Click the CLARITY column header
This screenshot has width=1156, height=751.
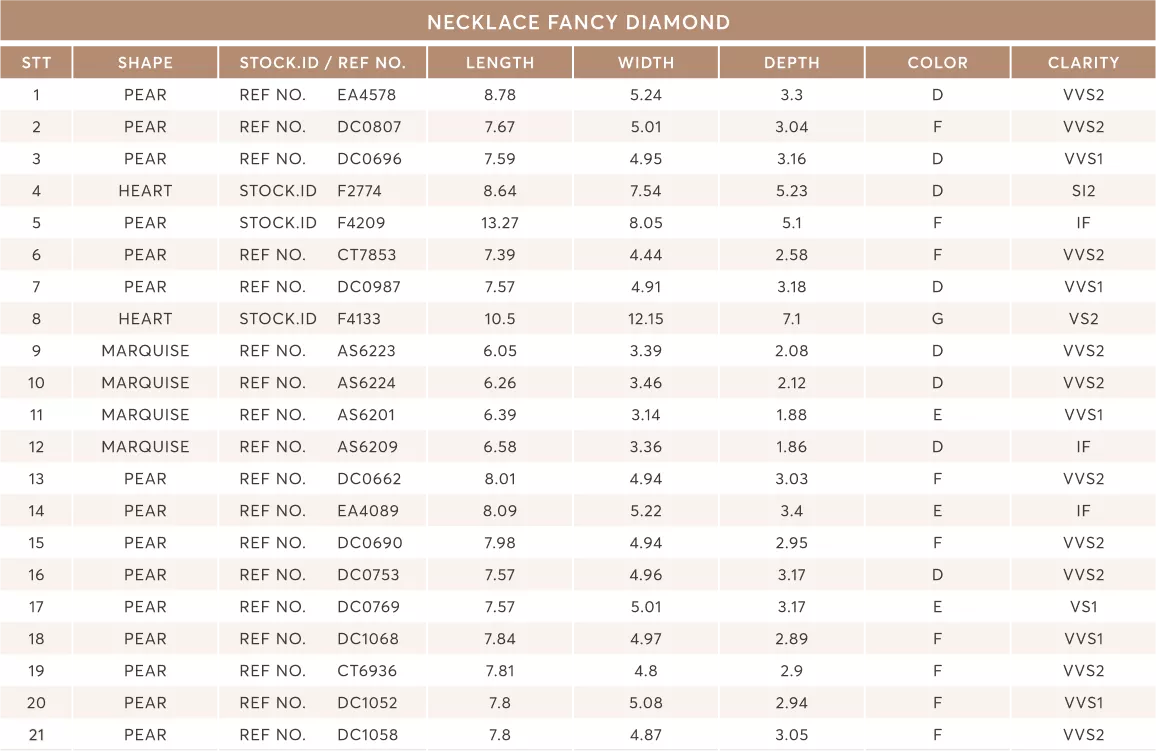click(x=1084, y=63)
